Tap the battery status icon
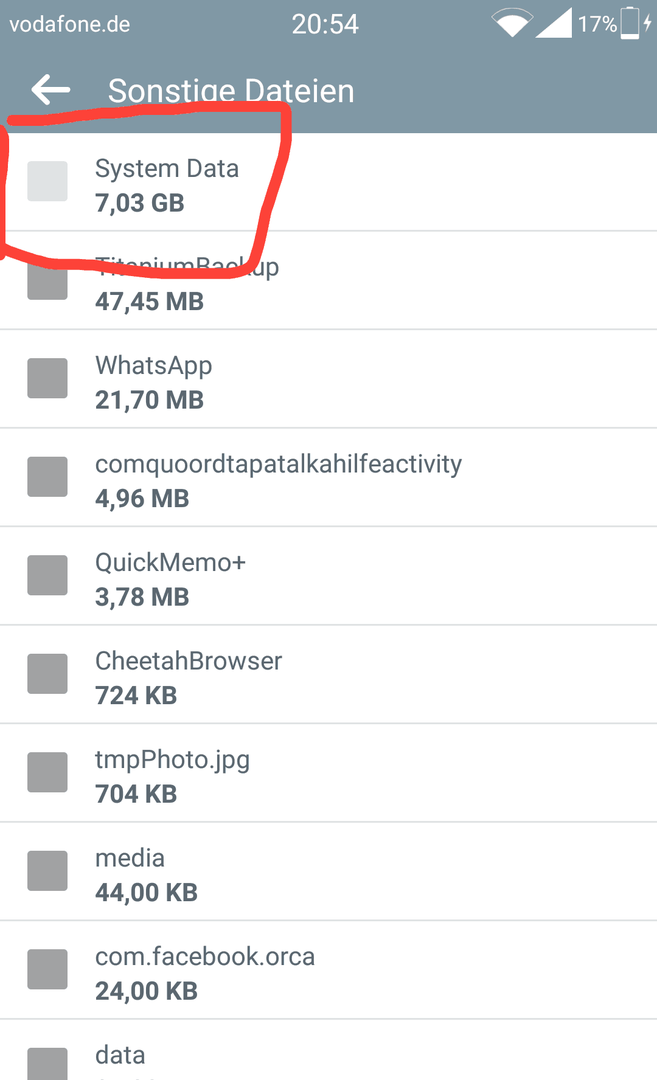Screen dimensions: 657x1080 [630, 23]
